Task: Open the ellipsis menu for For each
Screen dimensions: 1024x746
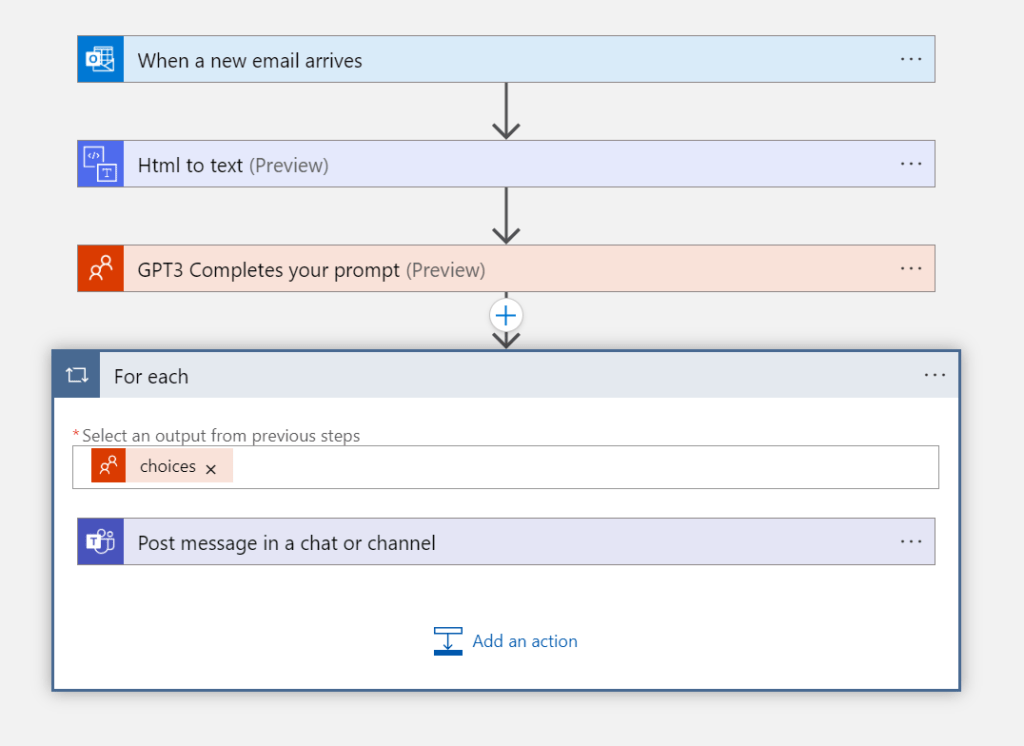Action: point(935,375)
